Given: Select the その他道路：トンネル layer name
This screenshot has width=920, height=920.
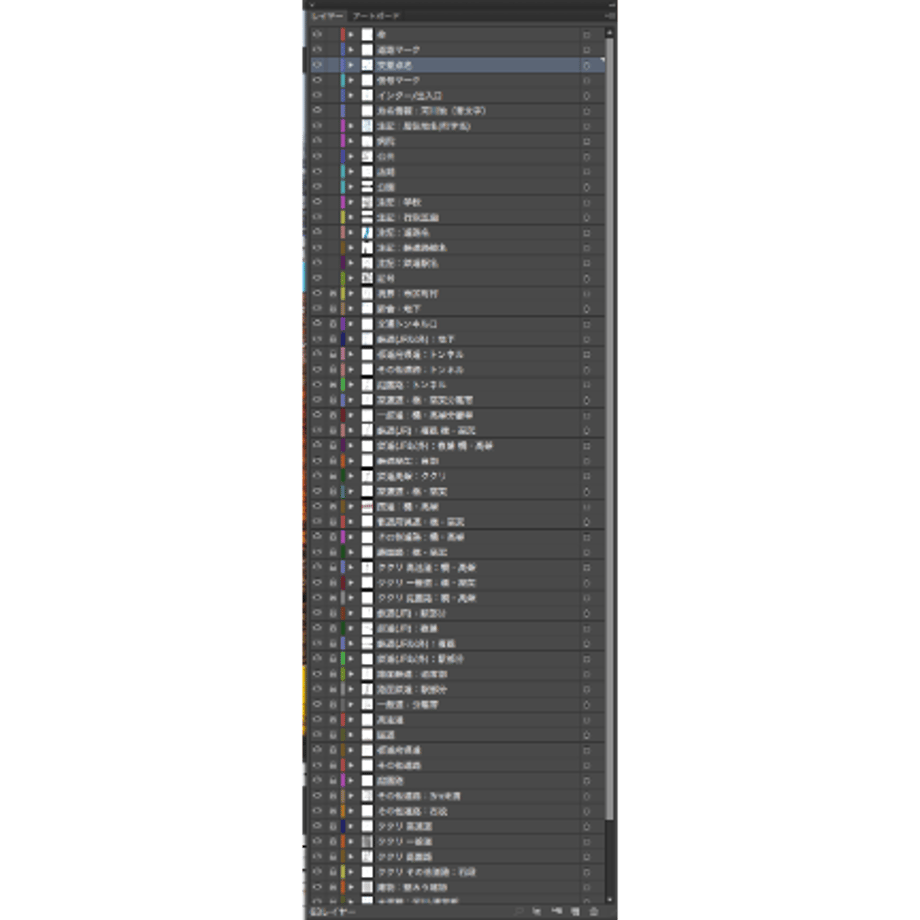Looking at the screenshot, I should coord(420,370).
